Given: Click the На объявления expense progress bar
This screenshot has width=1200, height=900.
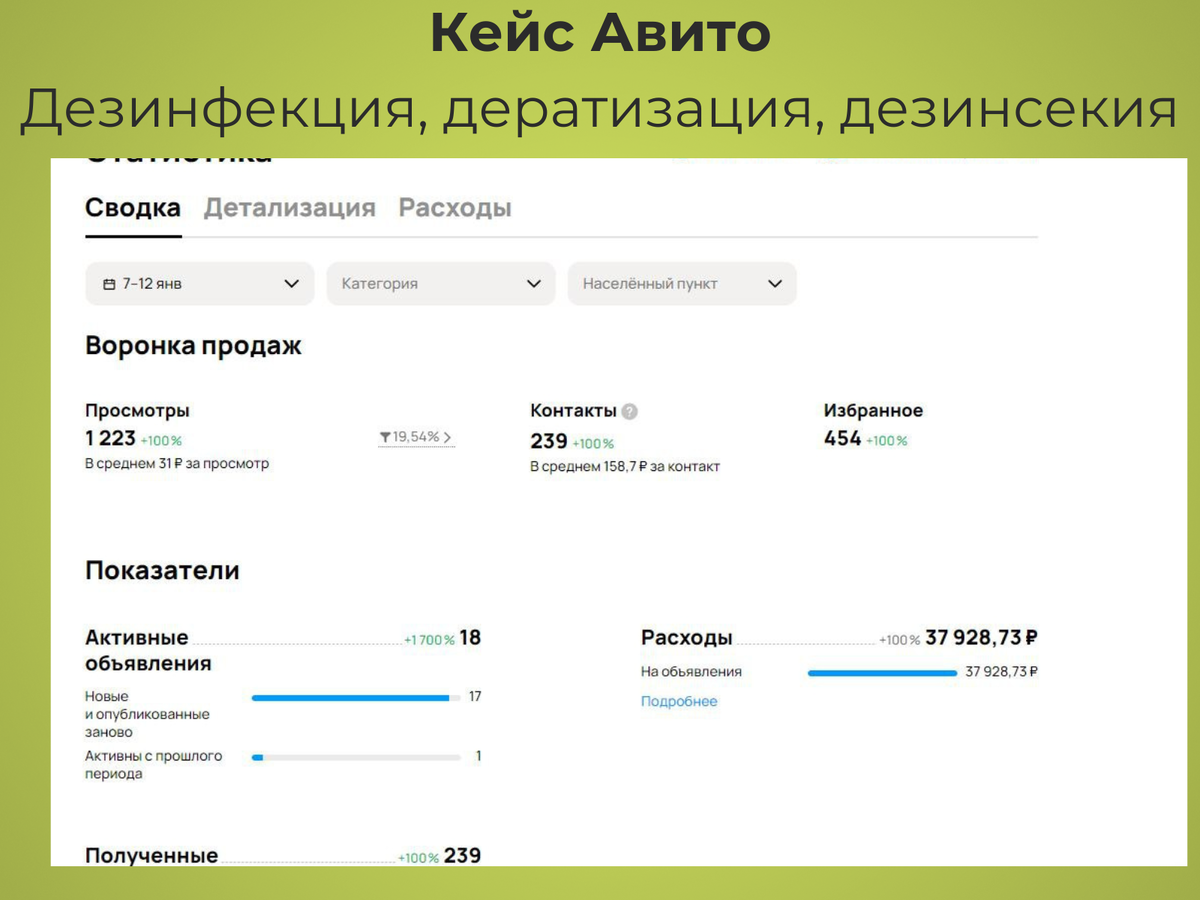Looking at the screenshot, I should pyautogui.click(x=882, y=673).
